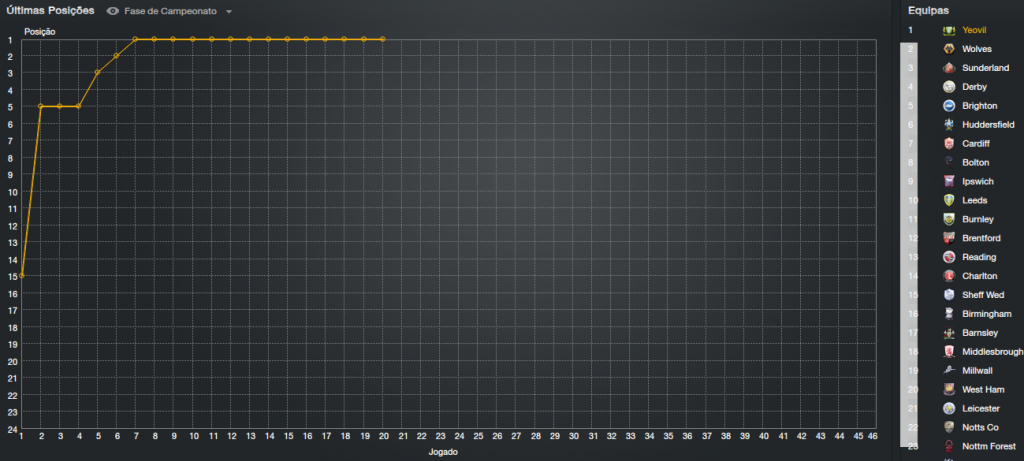This screenshot has width=1024, height=461.
Task: Click the Yeovil club badge icon
Action: point(949,30)
